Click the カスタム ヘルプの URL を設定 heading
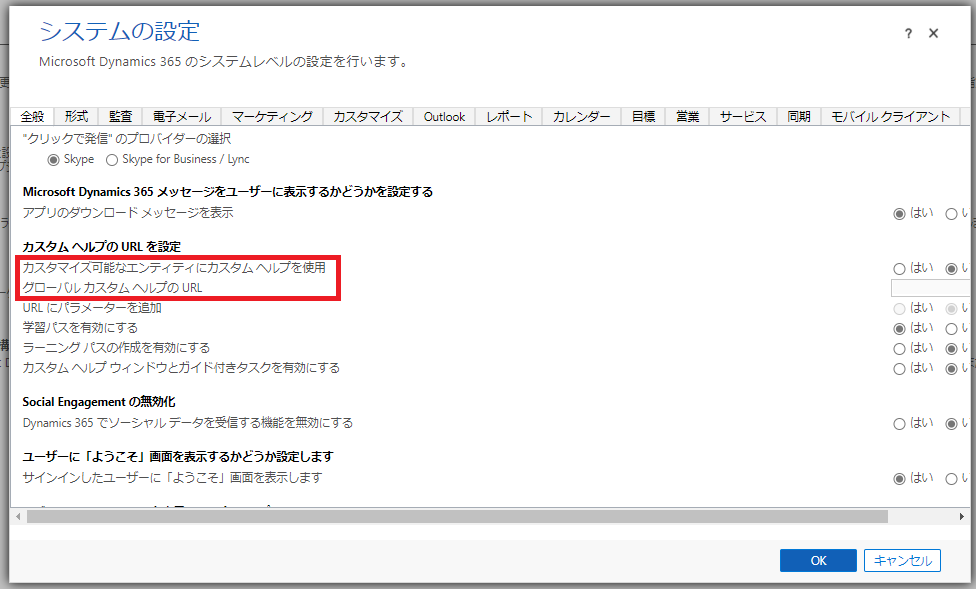This screenshot has width=976, height=589. (x=101, y=247)
